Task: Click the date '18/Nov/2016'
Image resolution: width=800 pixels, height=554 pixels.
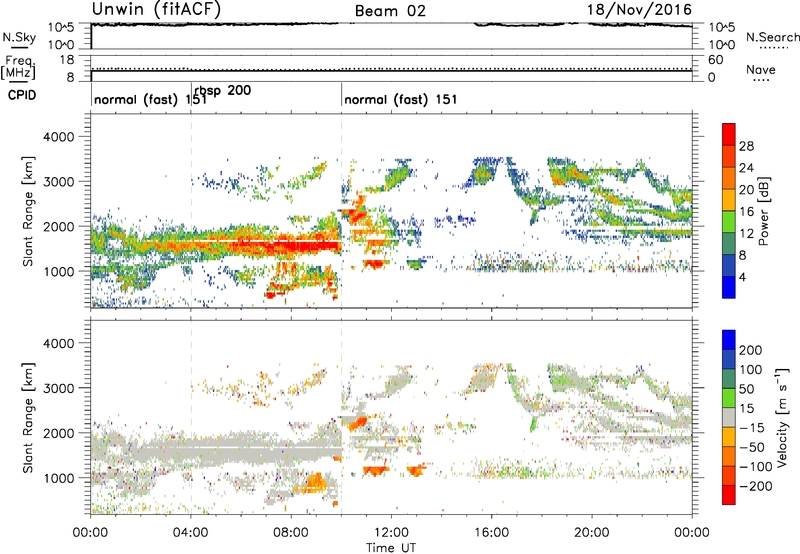Action: (639, 9)
